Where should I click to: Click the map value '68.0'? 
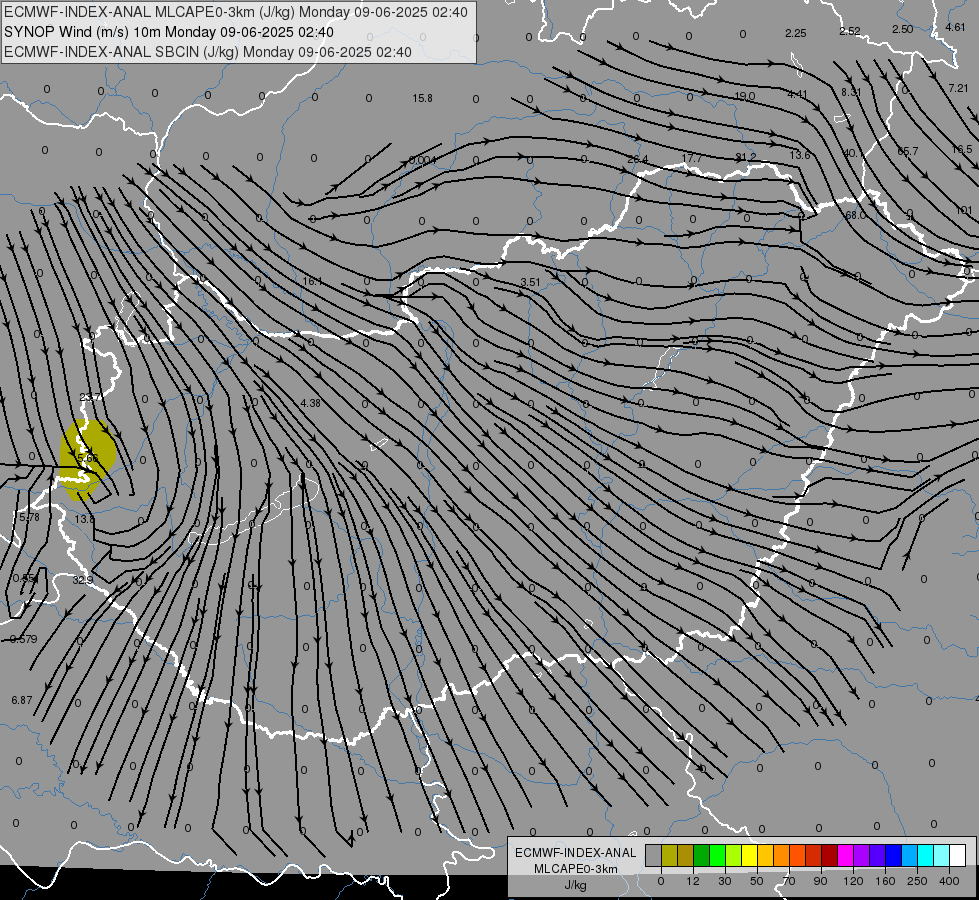tap(855, 215)
